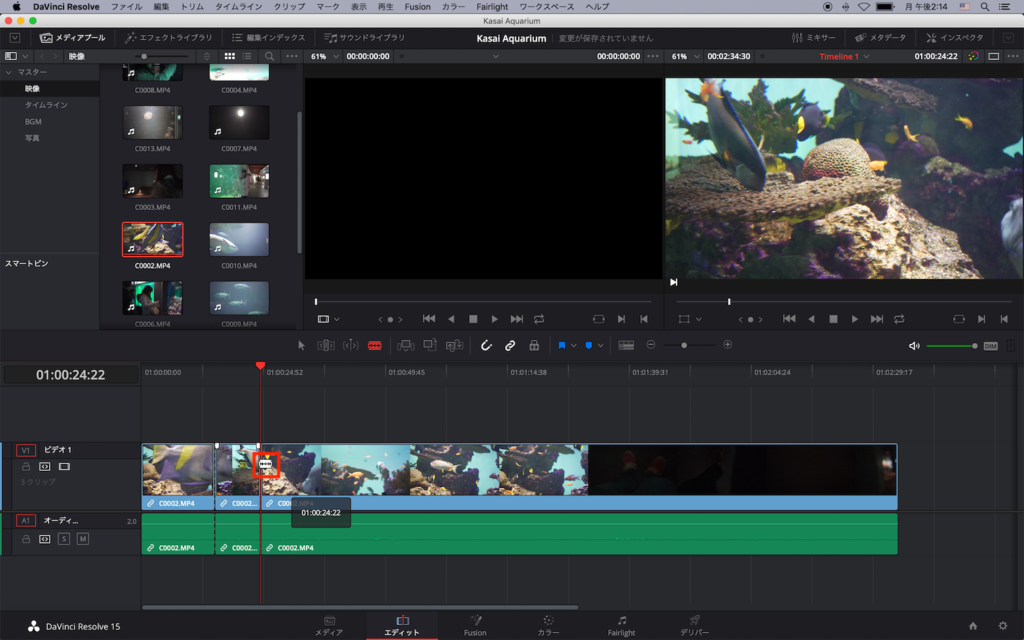
Task: Select the arrow Selection mode tool
Action: 301,345
